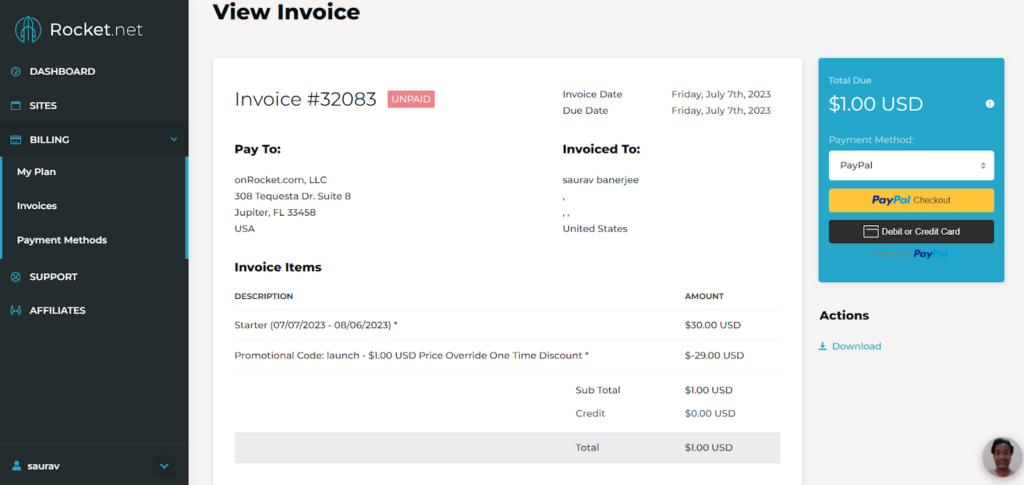This screenshot has height=485, width=1024.
Task: Pay with Debit or Credit Card
Action: click(911, 231)
